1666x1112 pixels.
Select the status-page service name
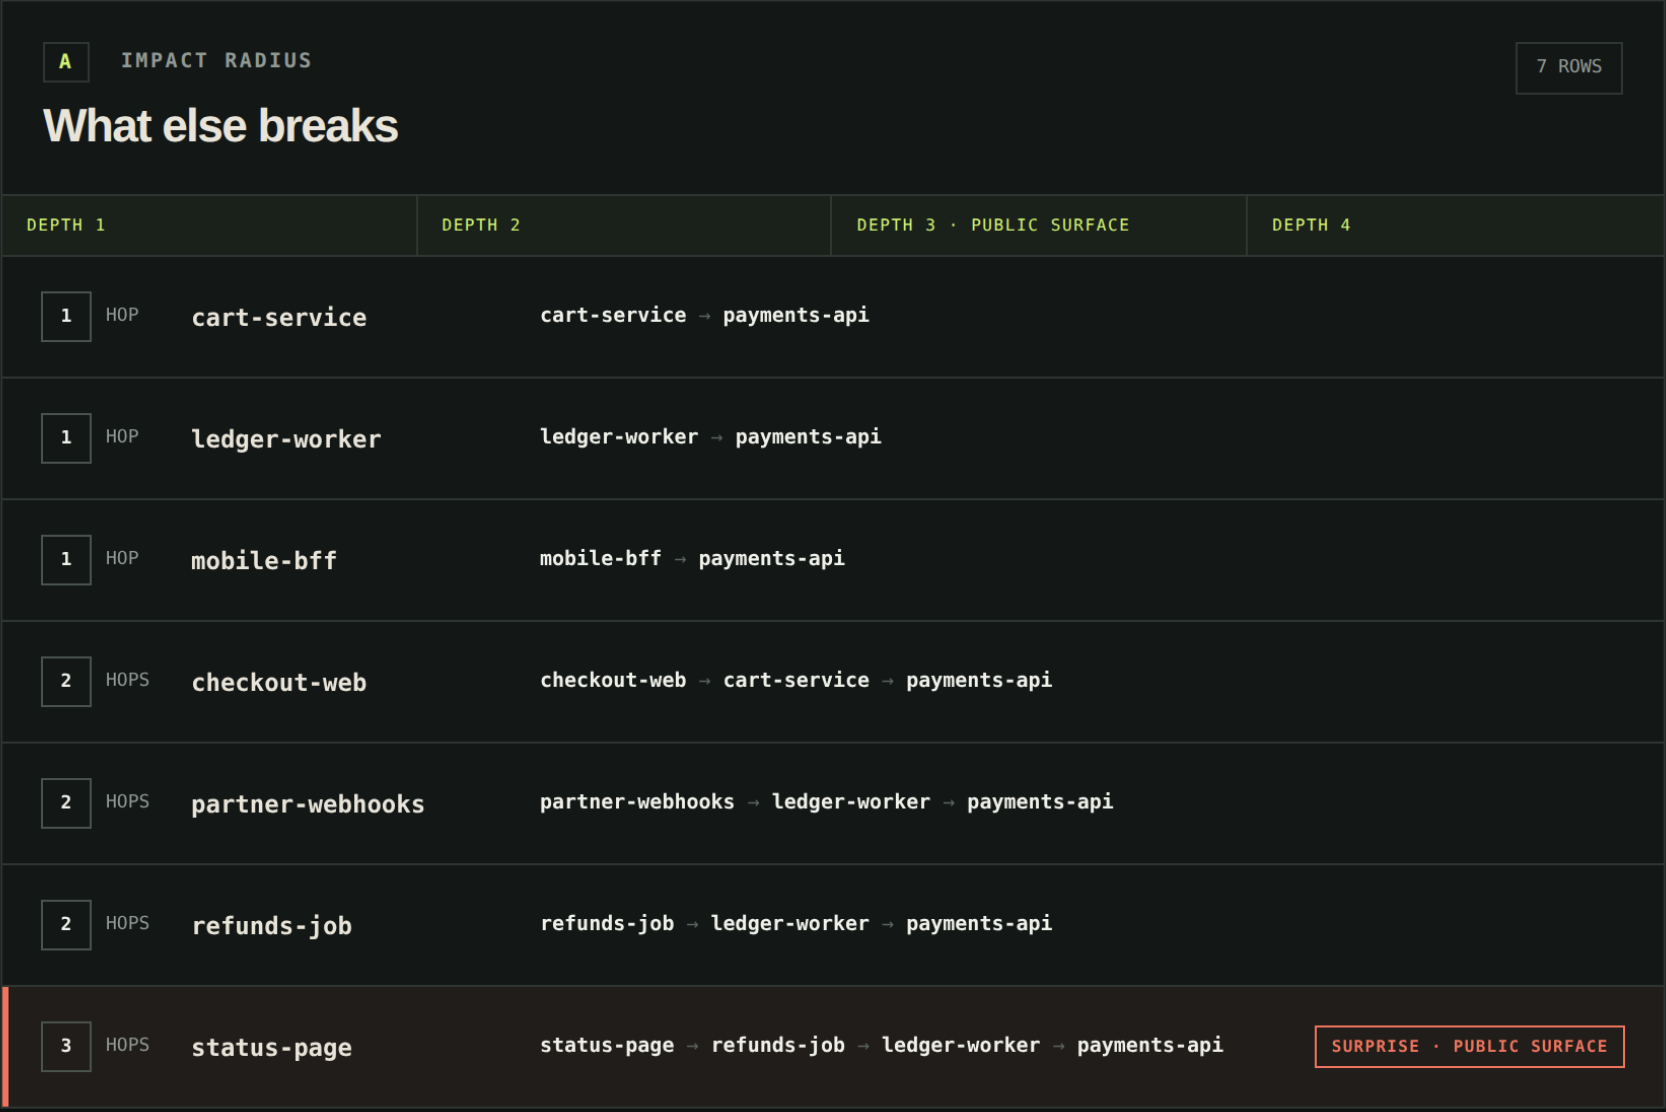(272, 1047)
